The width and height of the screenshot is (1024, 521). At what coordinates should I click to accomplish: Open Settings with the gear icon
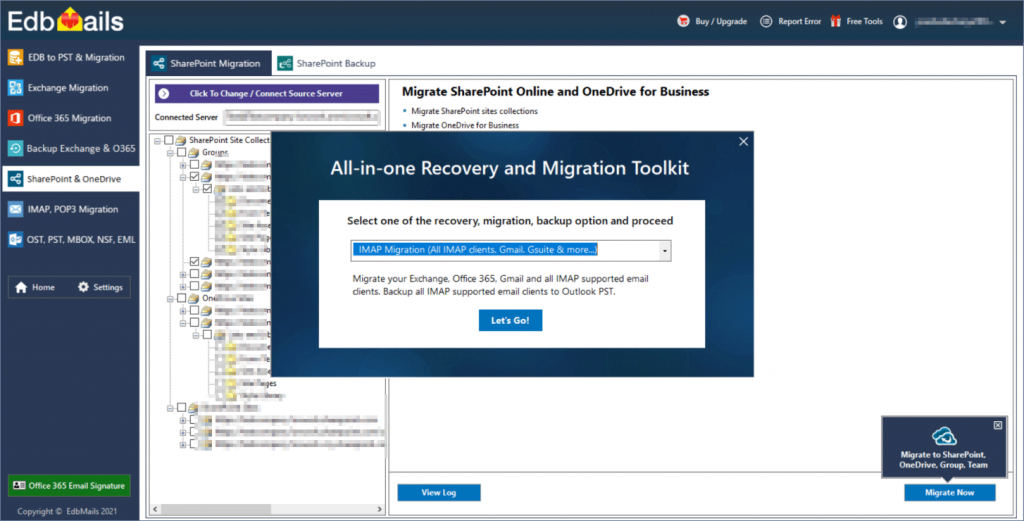pyautogui.click(x=83, y=287)
